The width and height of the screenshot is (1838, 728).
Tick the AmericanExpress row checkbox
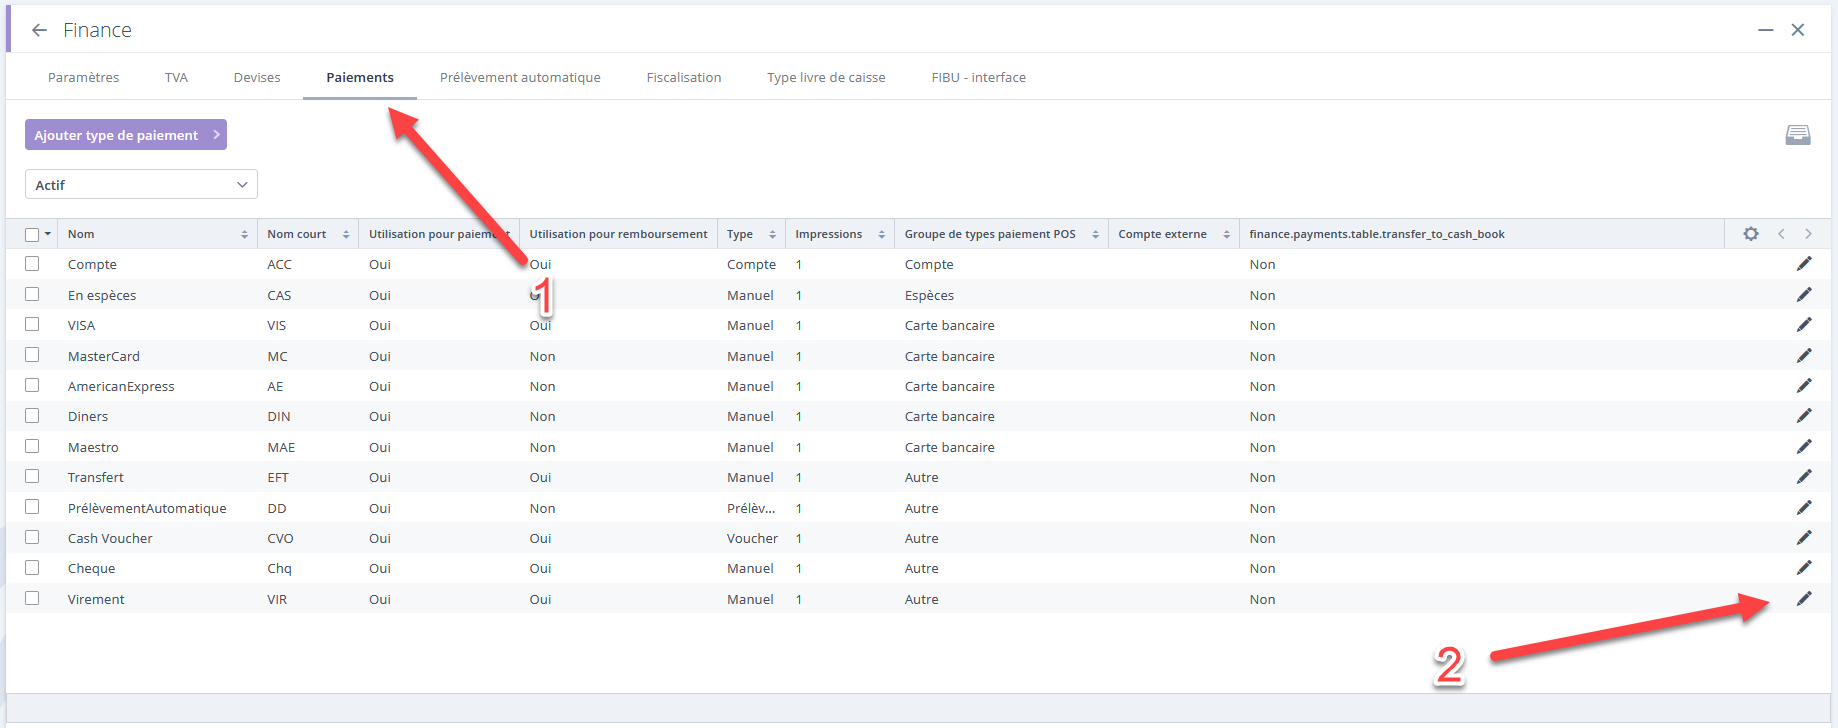[32, 385]
